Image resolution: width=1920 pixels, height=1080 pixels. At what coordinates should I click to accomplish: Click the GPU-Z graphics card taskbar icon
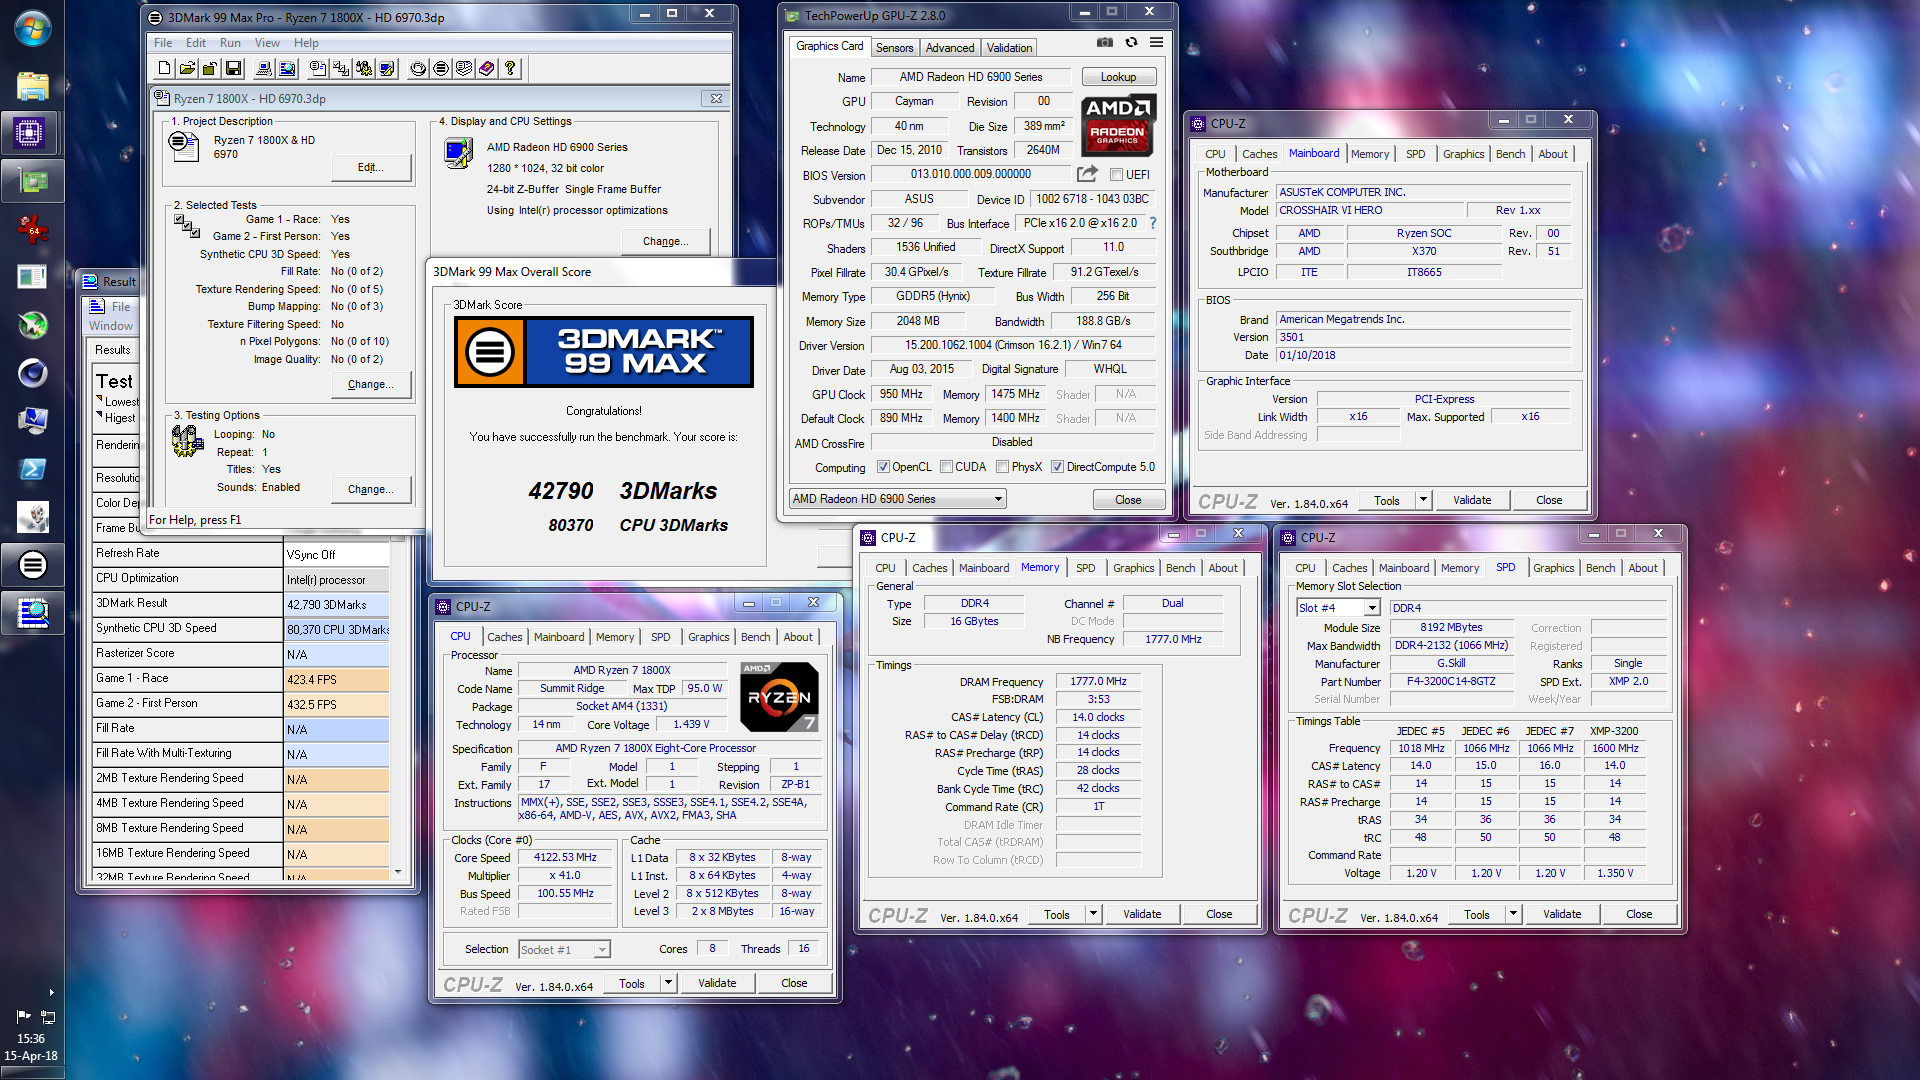32,181
